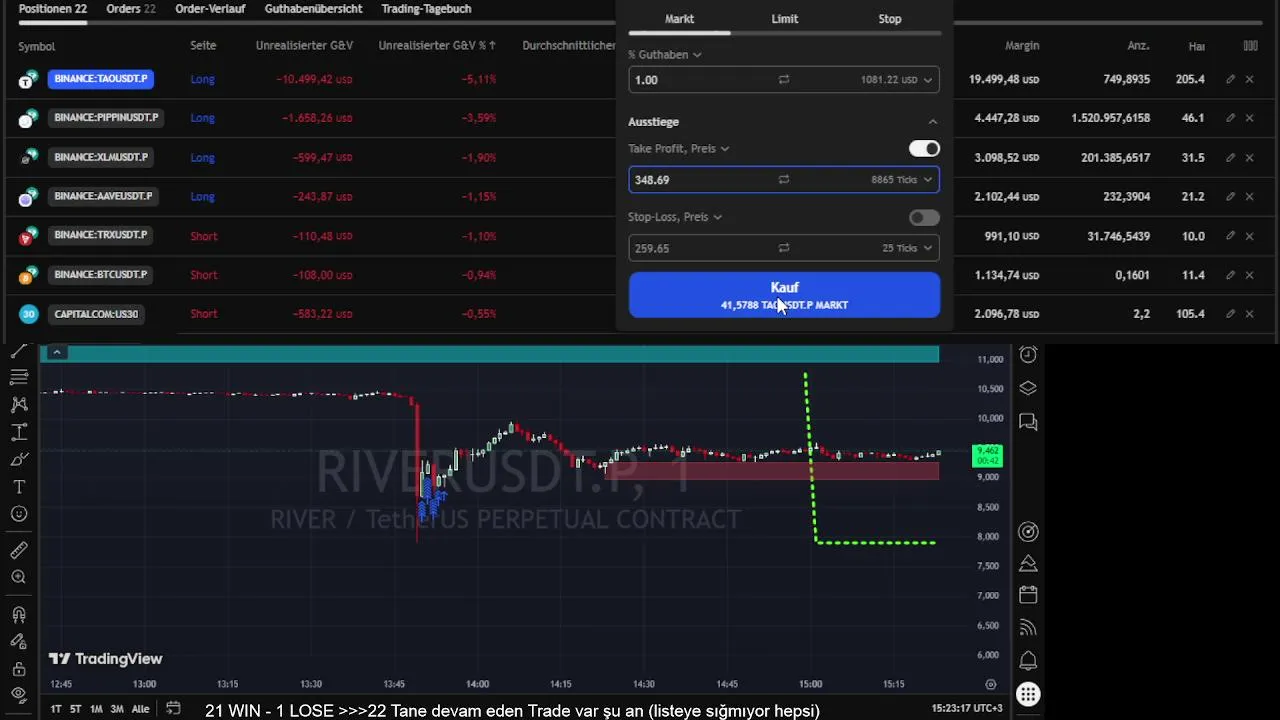Open the Fibonacci retracement tool
The width and height of the screenshot is (1280, 720).
pyautogui.click(x=19, y=377)
